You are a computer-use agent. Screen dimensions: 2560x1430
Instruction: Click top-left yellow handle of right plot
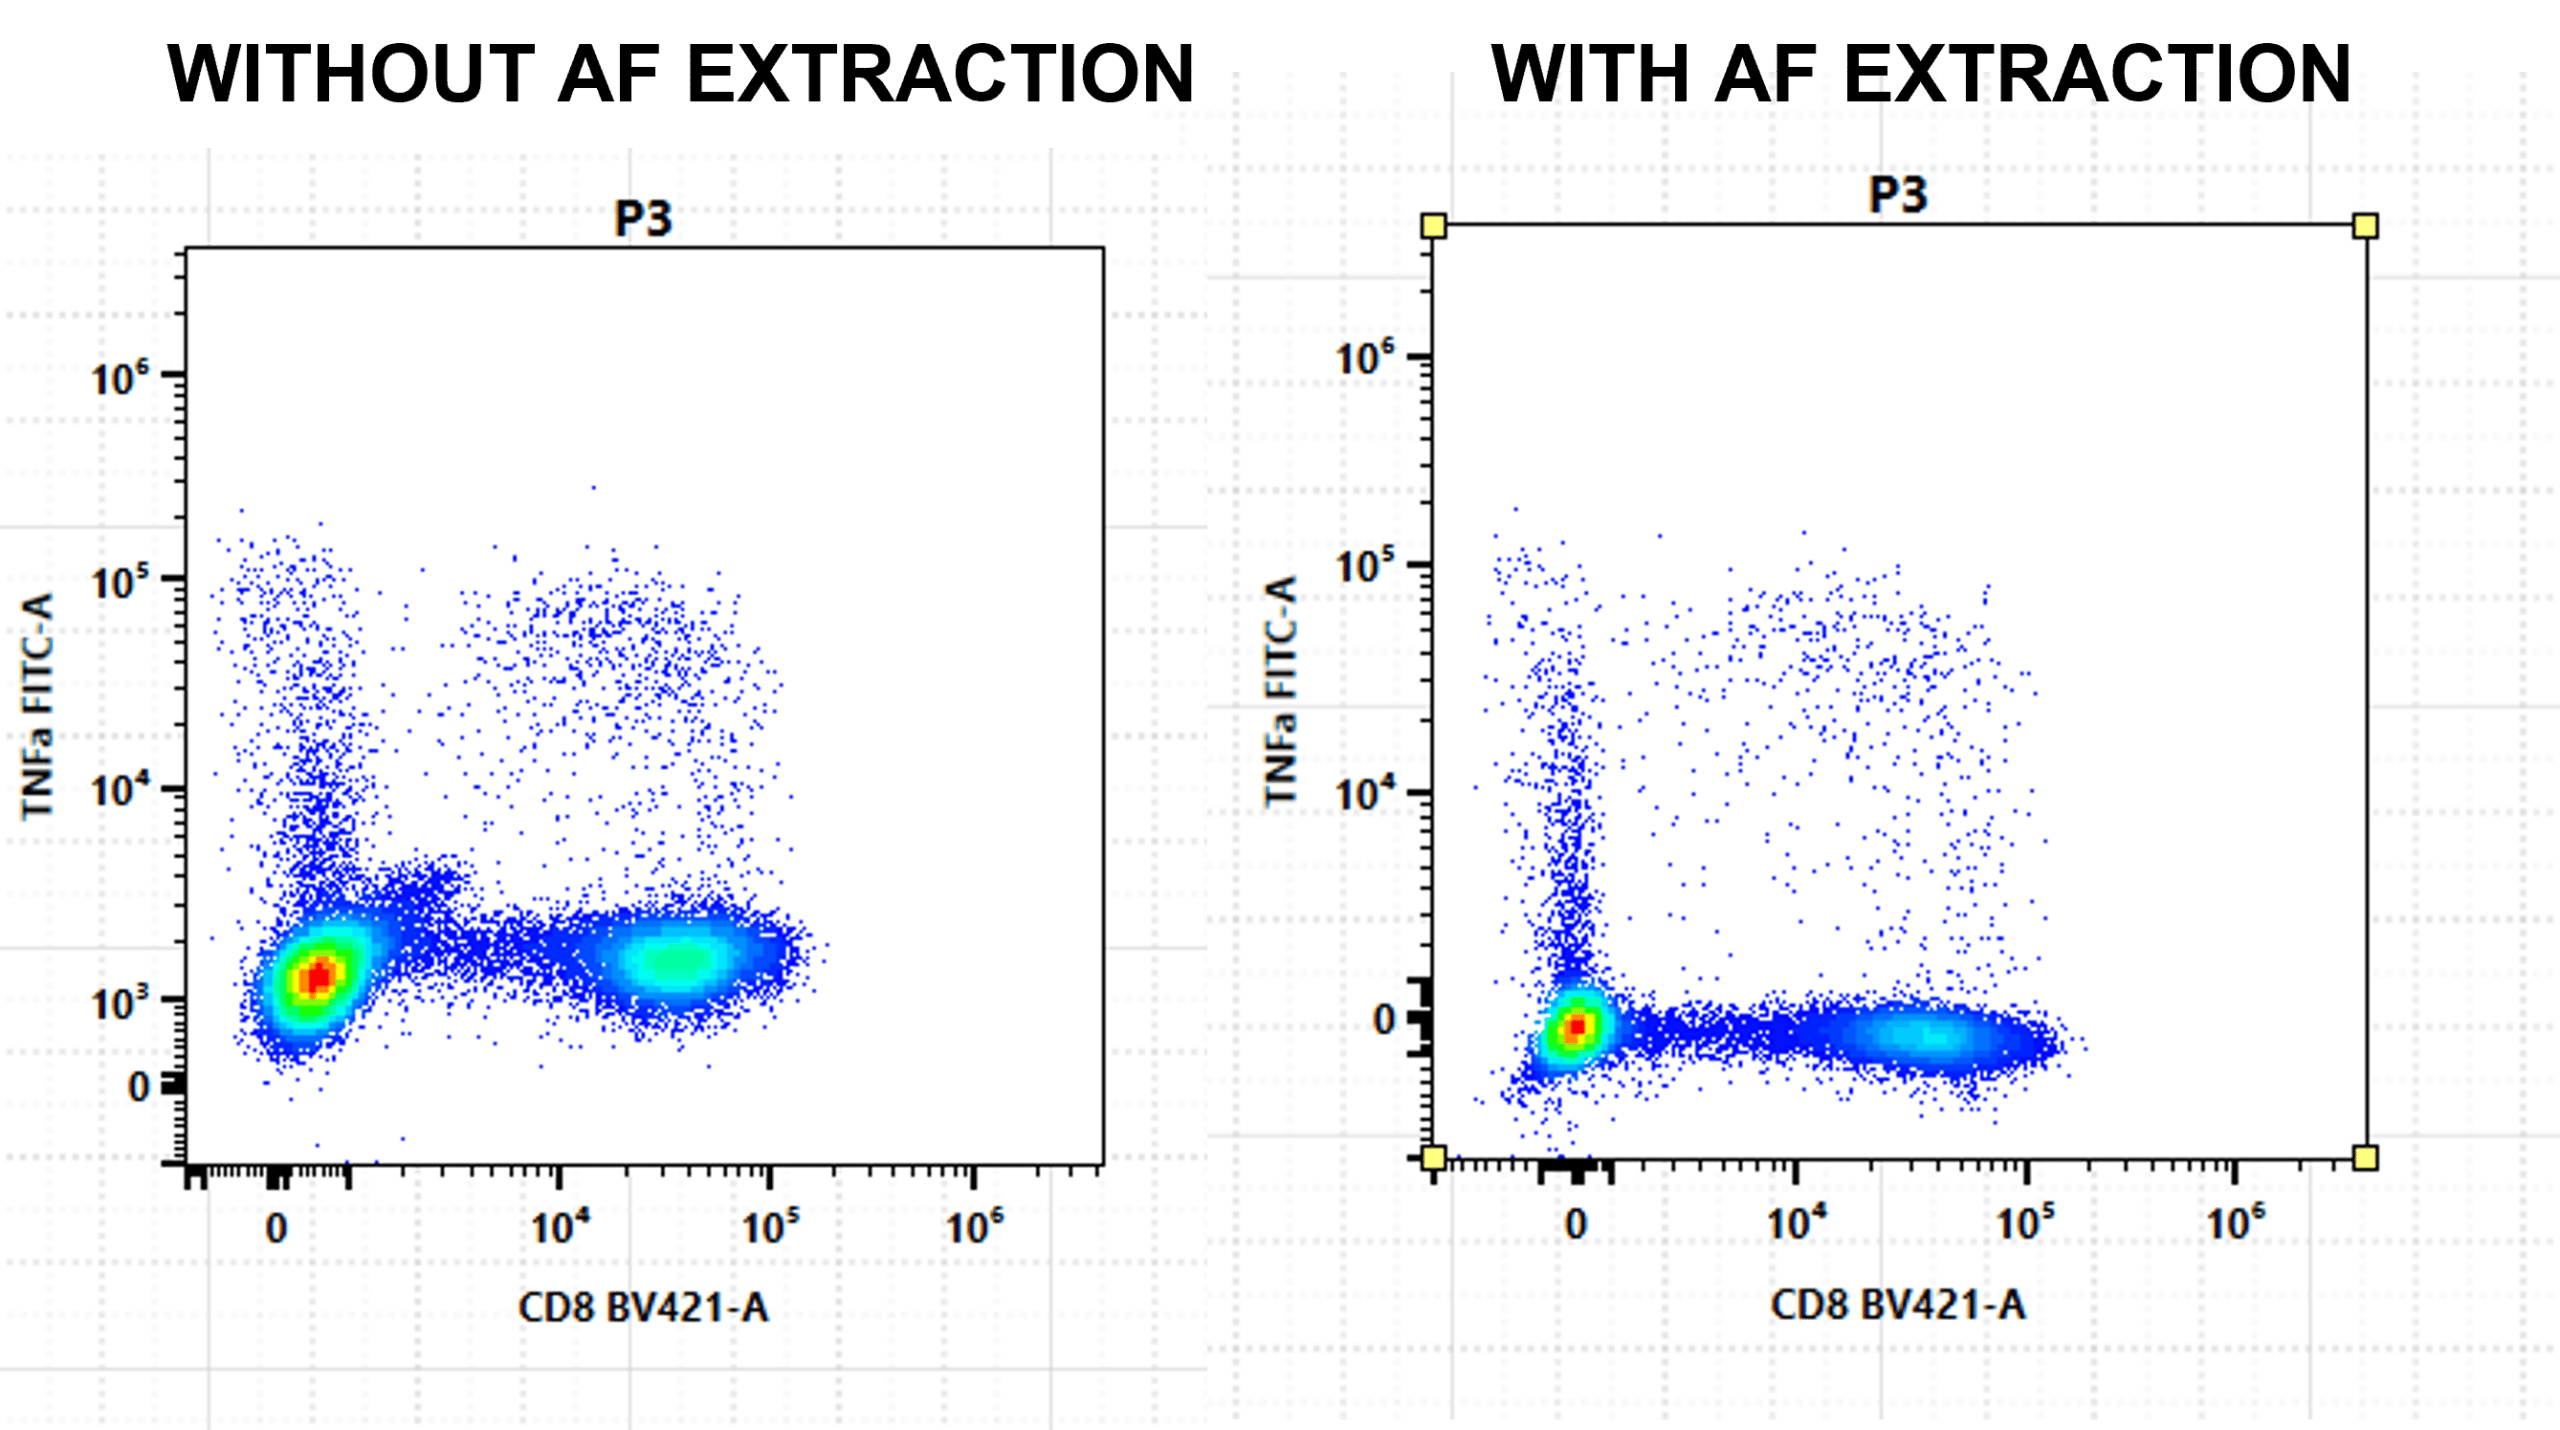(x=1433, y=226)
